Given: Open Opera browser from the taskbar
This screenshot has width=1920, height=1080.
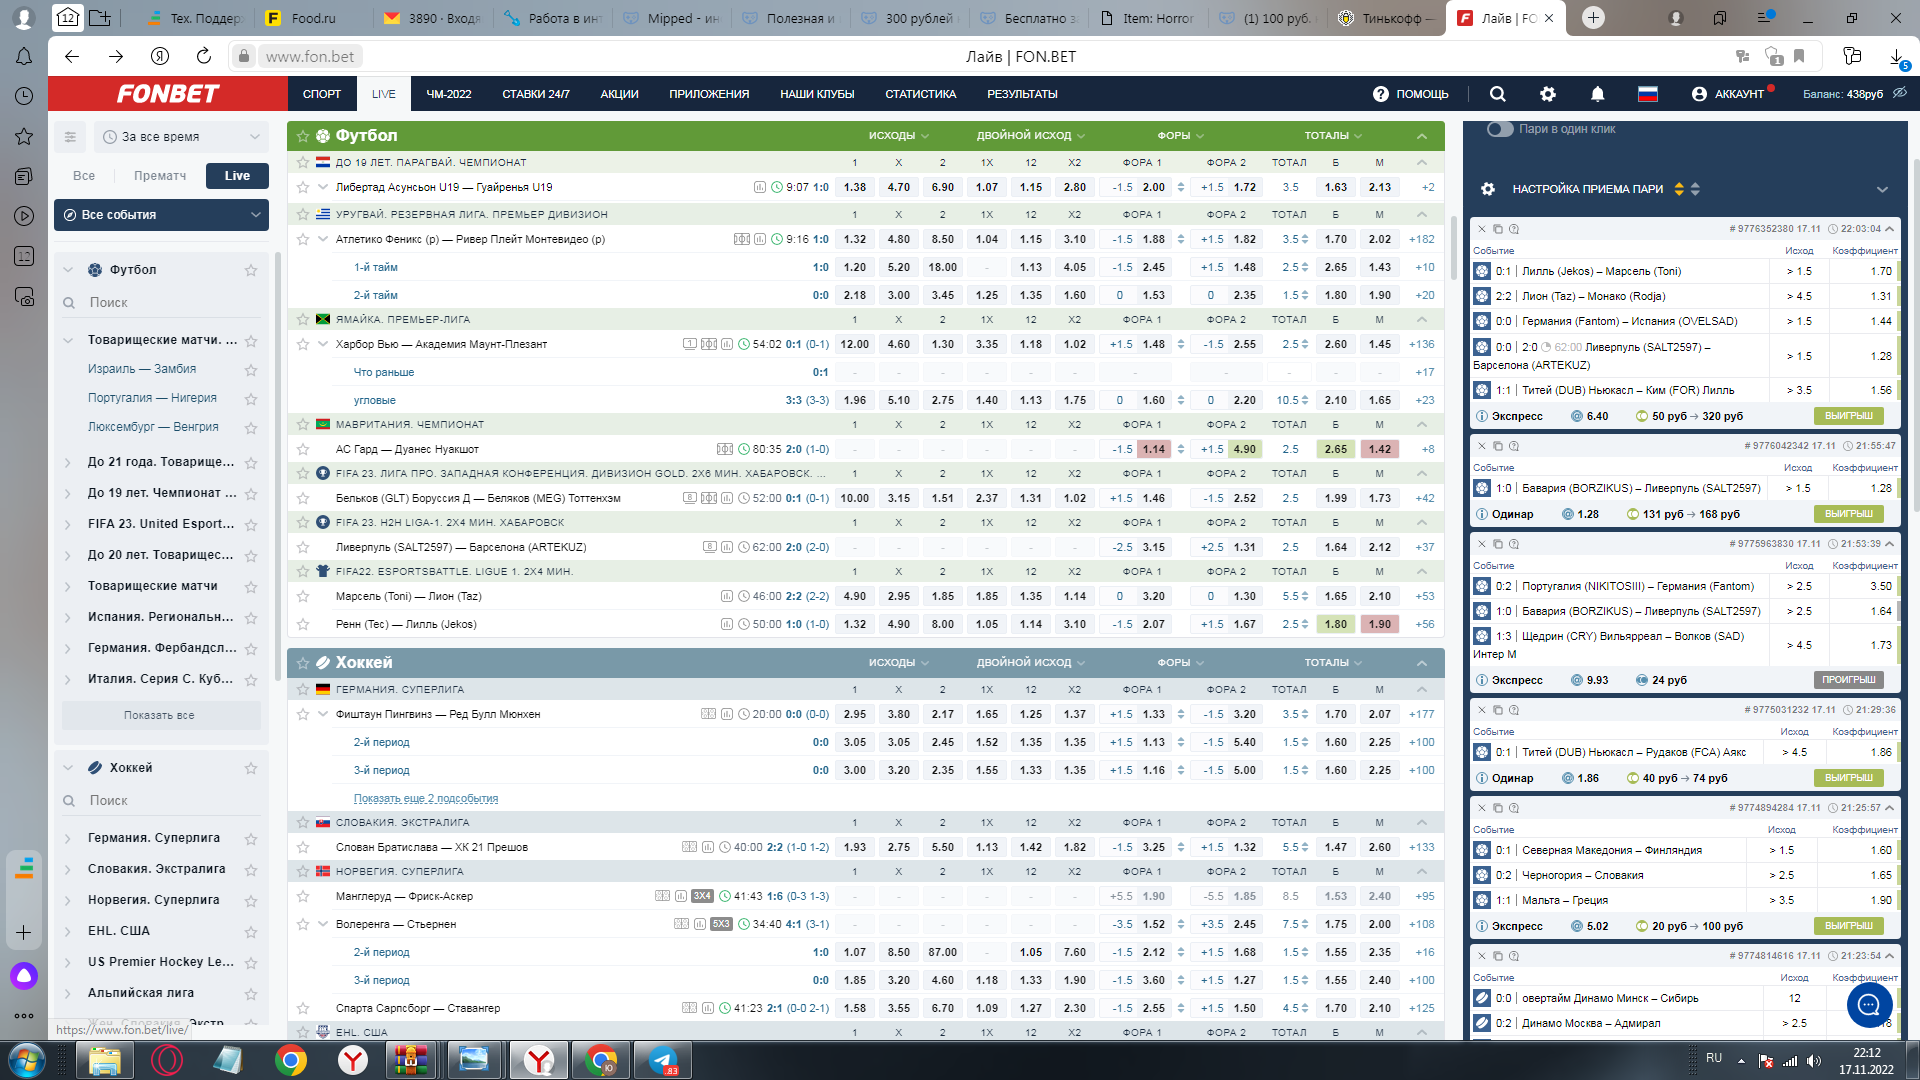Looking at the screenshot, I should (x=166, y=1060).
